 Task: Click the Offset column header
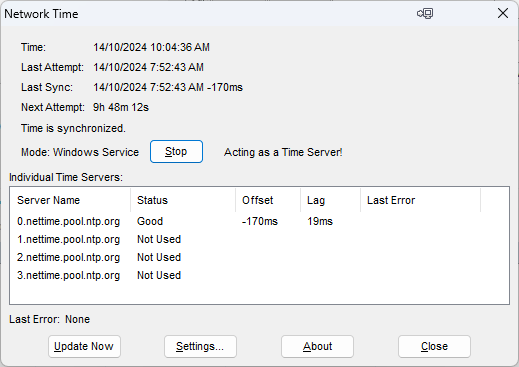[x=268, y=200]
